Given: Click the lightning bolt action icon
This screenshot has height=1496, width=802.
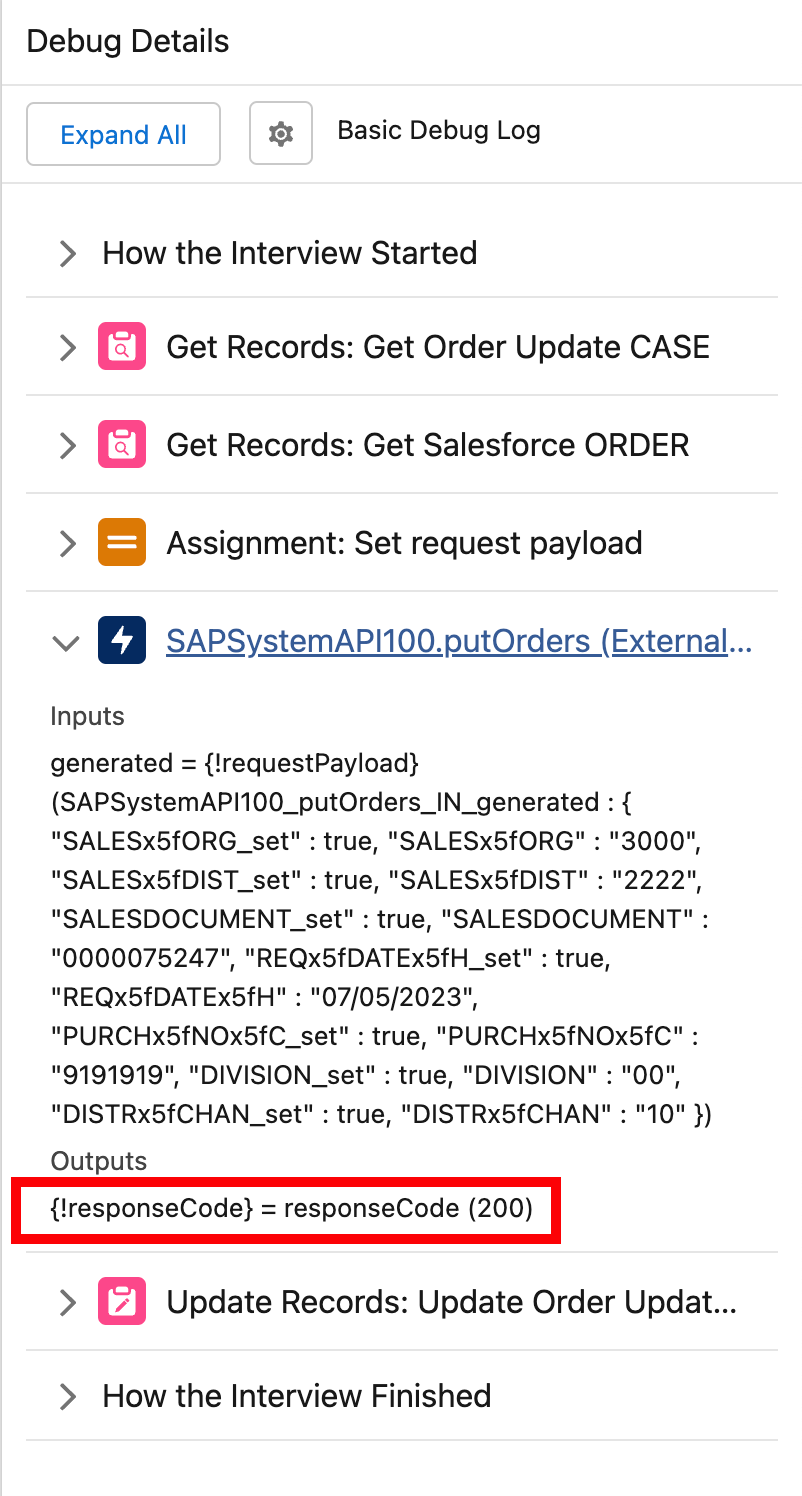Looking at the screenshot, I should coord(122,641).
